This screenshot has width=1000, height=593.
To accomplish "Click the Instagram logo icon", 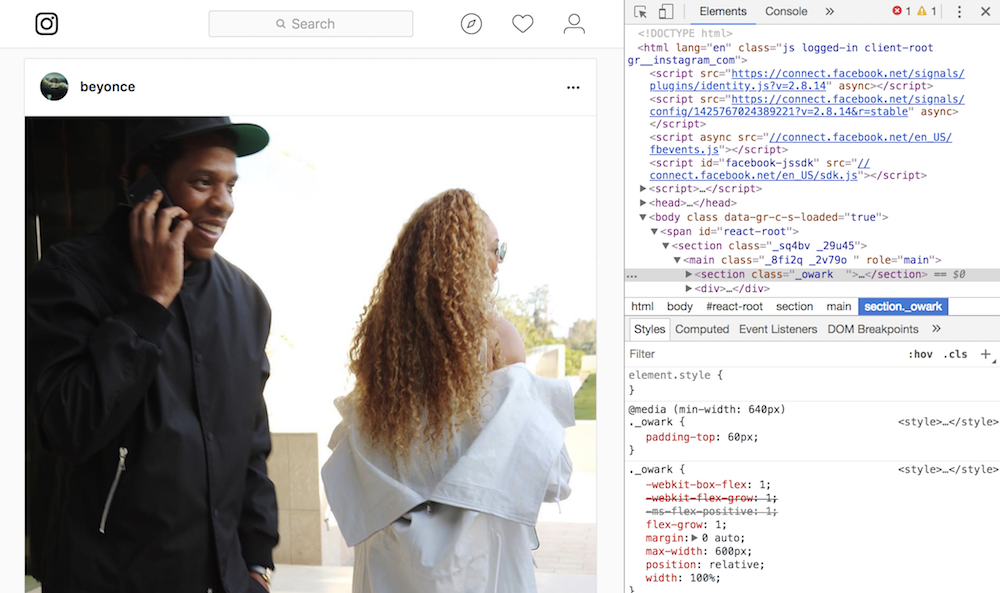I will 47,24.
